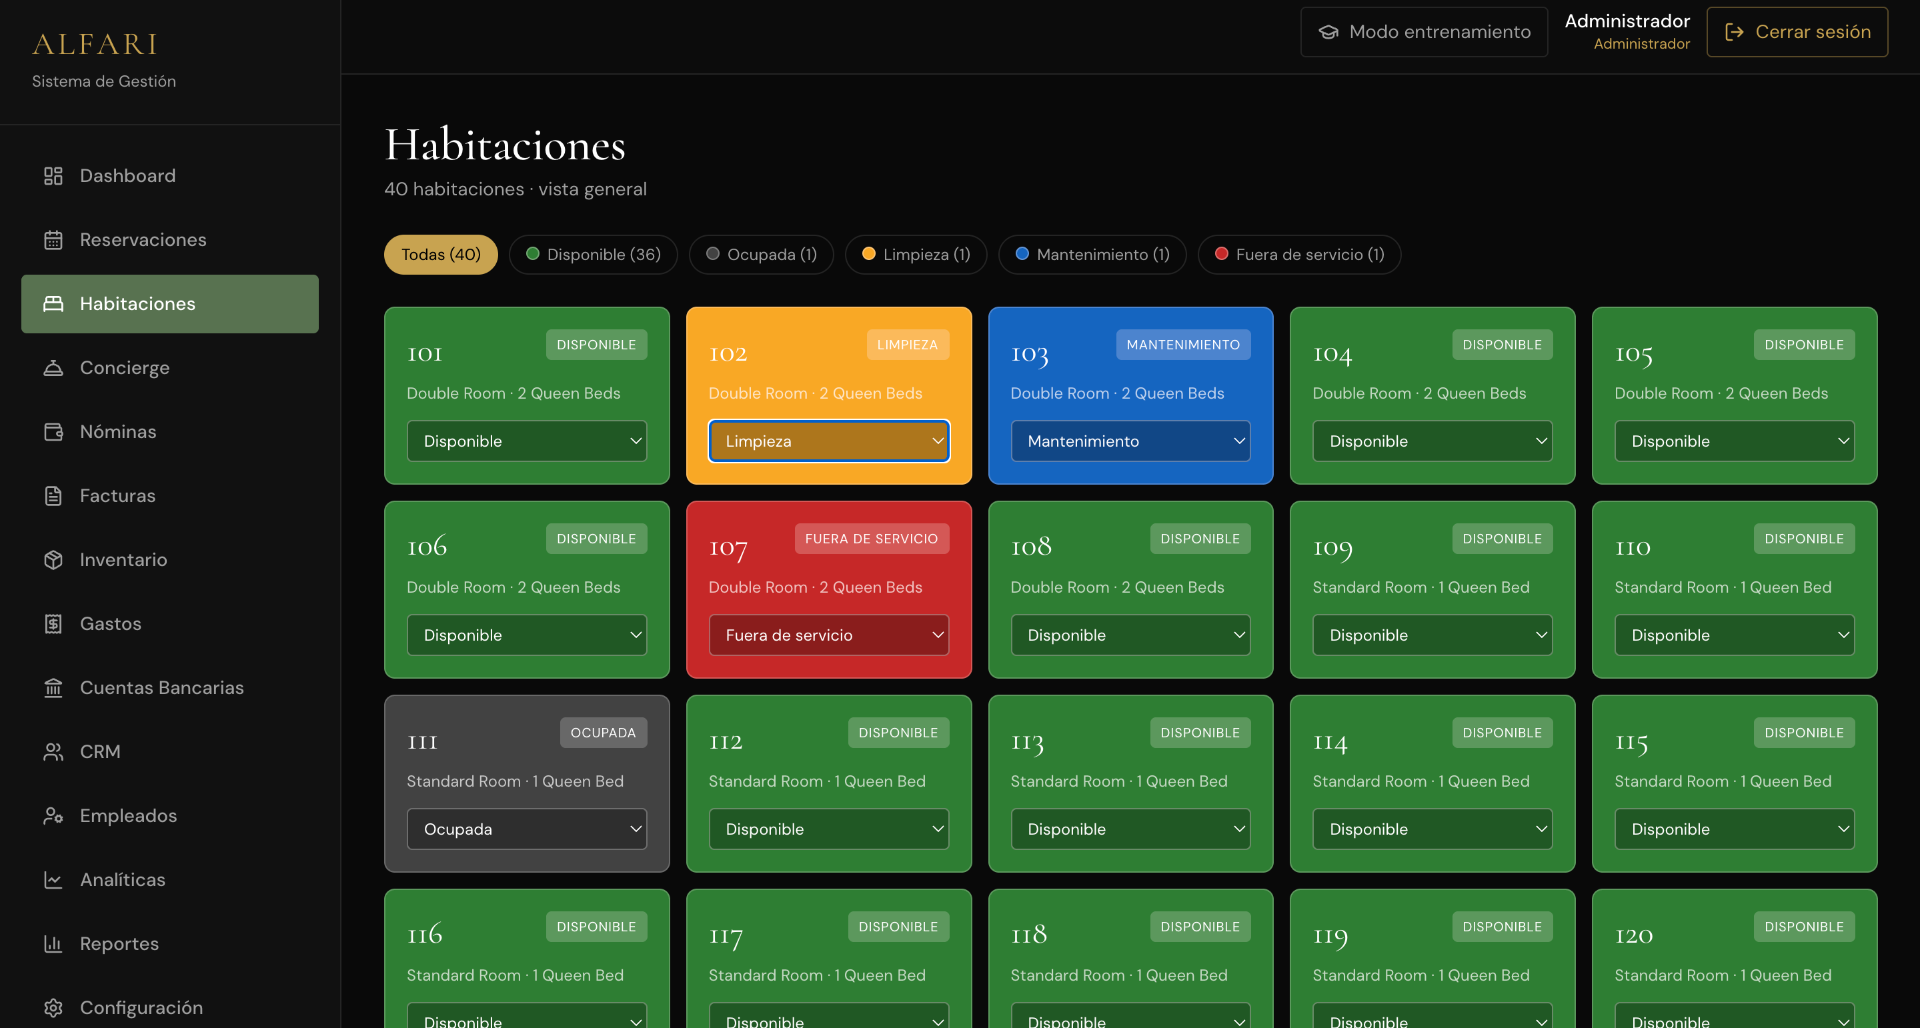Click the Analíticas line chart icon
The width and height of the screenshot is (1920, 1028).
[53, 880]
